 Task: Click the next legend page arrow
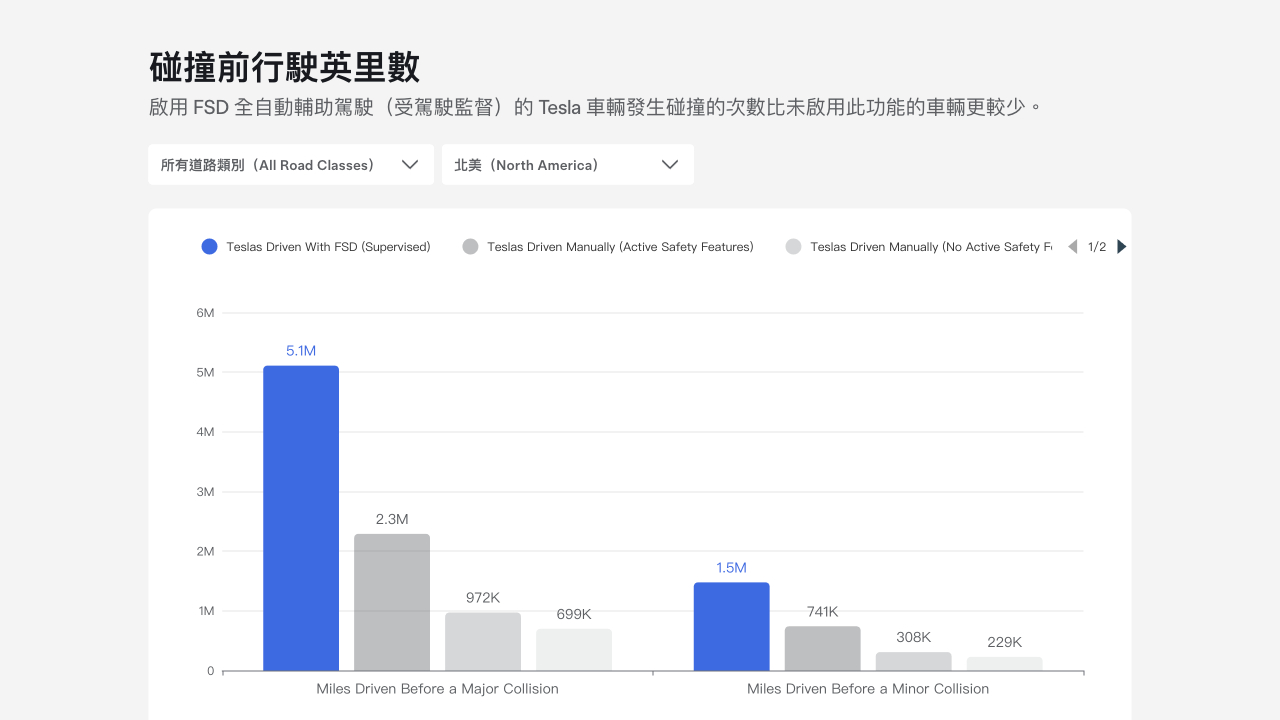pos(1121,247)
